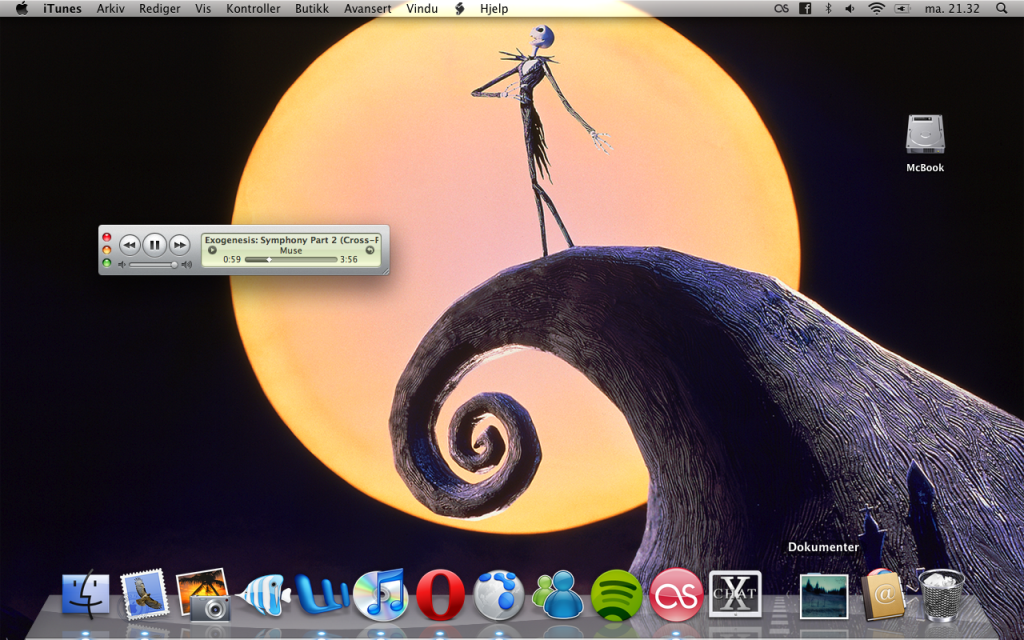The image size is (1024, 640).
Task: Click the Facebook status icon in menu bar
Action: (x=805, y=8)
